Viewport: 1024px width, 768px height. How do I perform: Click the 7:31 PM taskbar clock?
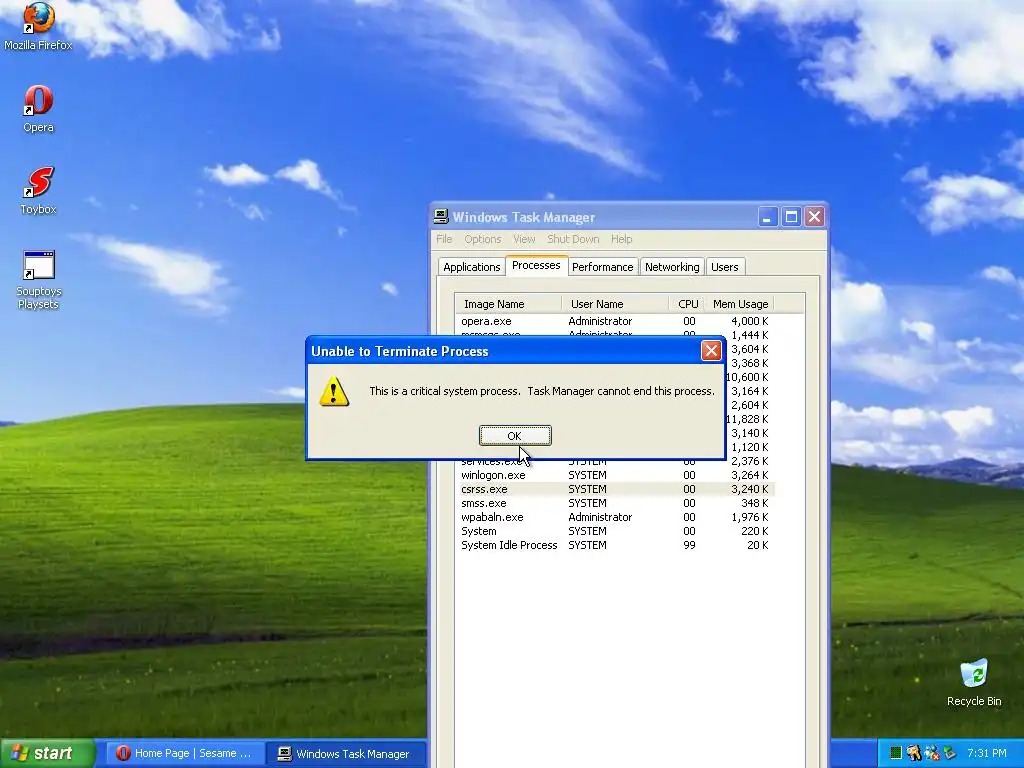pyautogui.click(x=986, y=753)
